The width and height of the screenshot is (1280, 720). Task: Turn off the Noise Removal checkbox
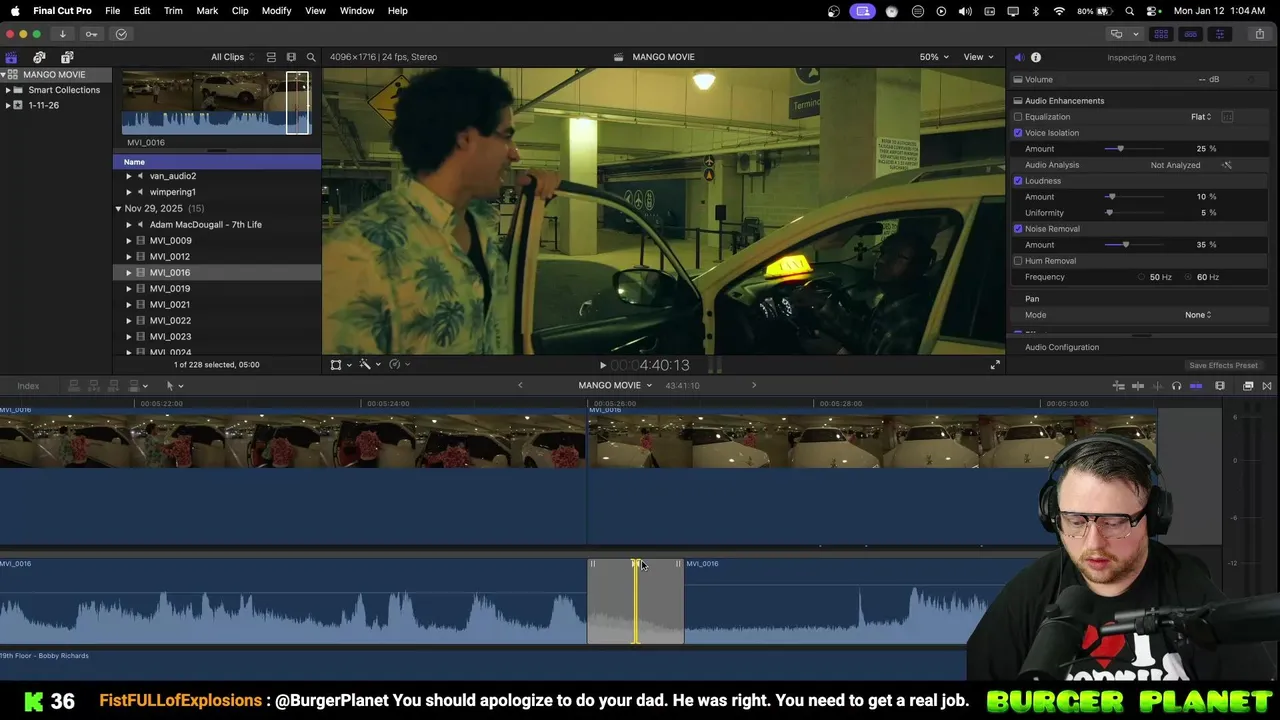coord(1018,229)
